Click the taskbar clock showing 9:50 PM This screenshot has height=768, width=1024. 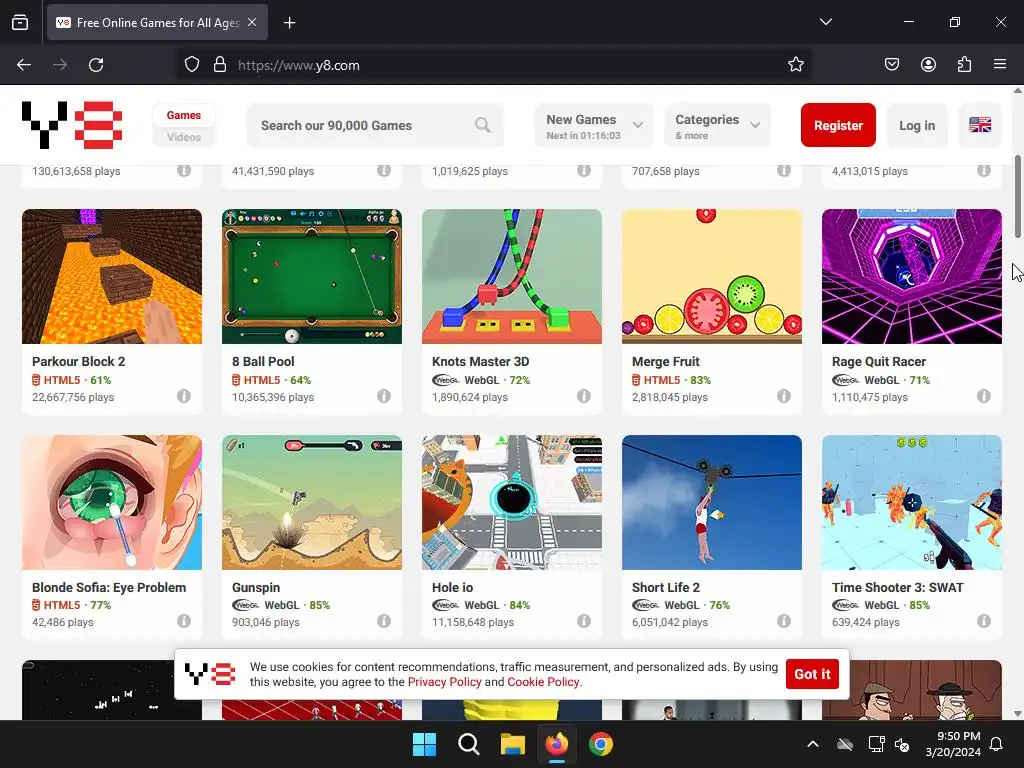(x=952, y=744)
